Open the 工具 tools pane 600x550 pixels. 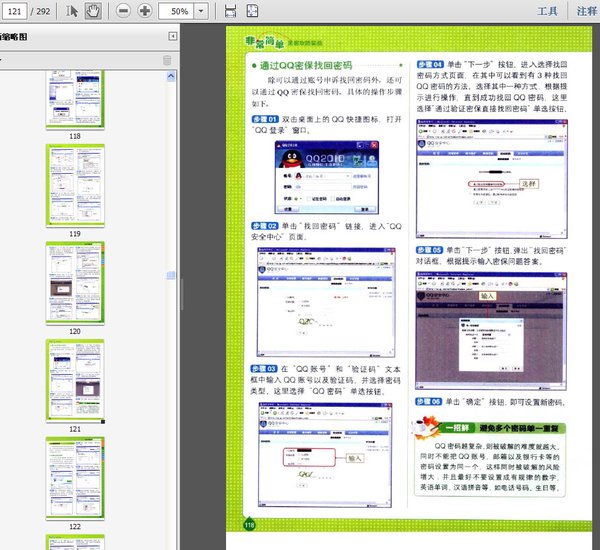[547, 11]
